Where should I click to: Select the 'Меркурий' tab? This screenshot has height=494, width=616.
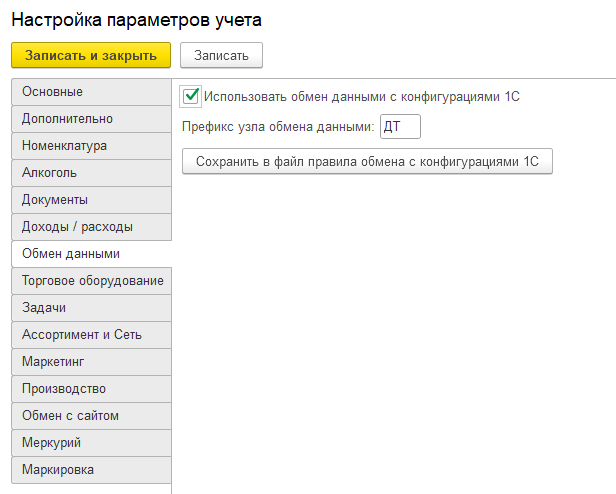coord(91,443)
